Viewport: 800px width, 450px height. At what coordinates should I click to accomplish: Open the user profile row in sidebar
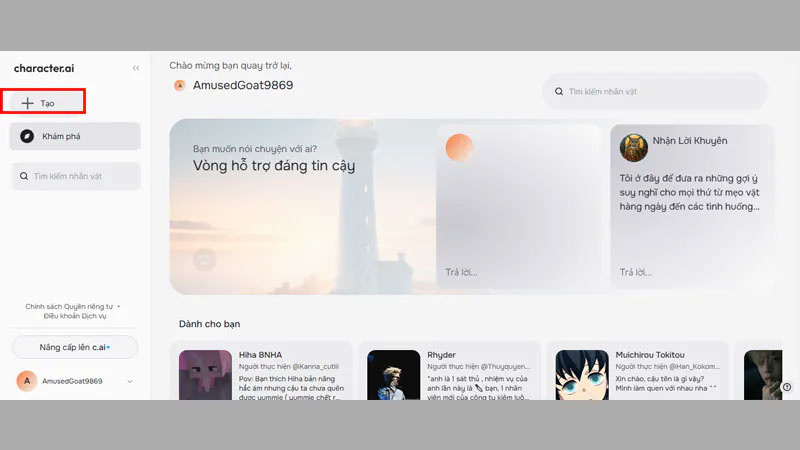tap(75, 381)
